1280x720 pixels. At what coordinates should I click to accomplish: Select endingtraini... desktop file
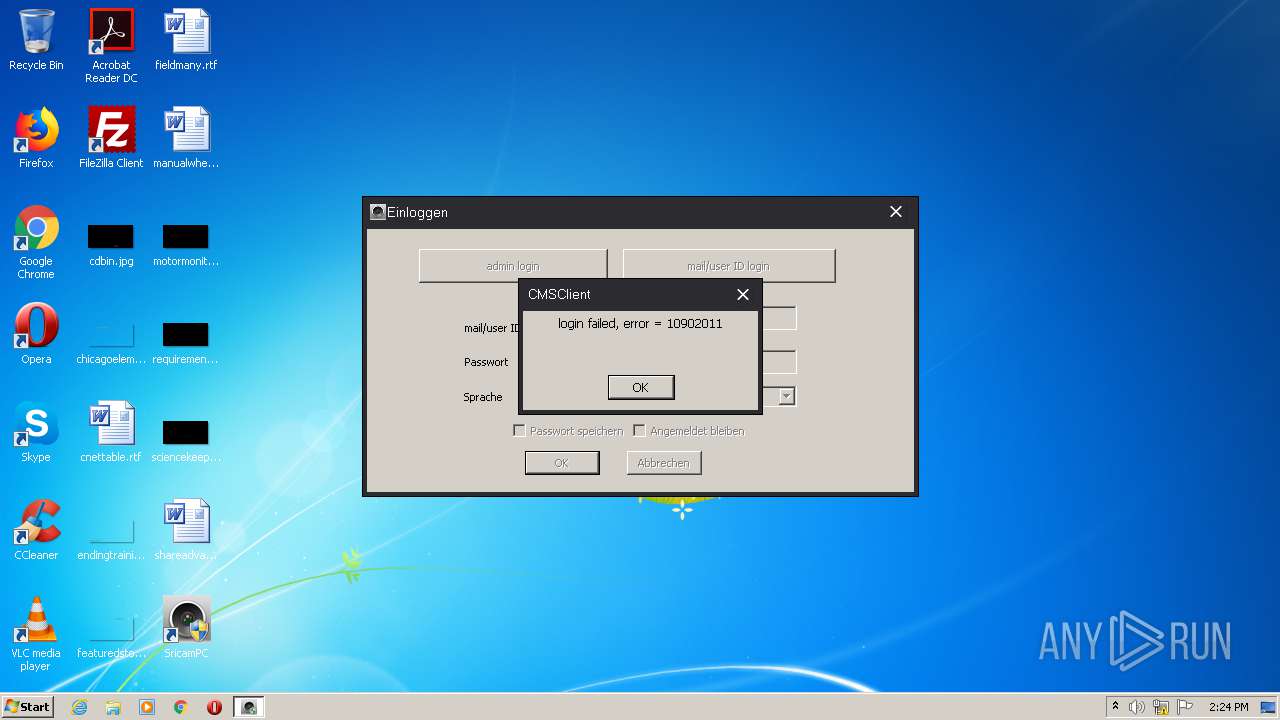[111, 538]
